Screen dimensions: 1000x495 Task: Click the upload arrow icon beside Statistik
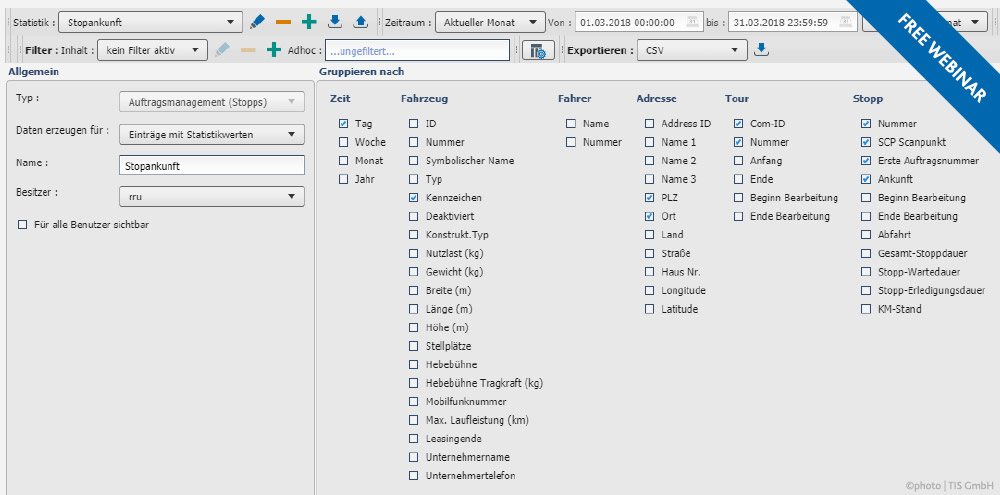tap(361, 21)
